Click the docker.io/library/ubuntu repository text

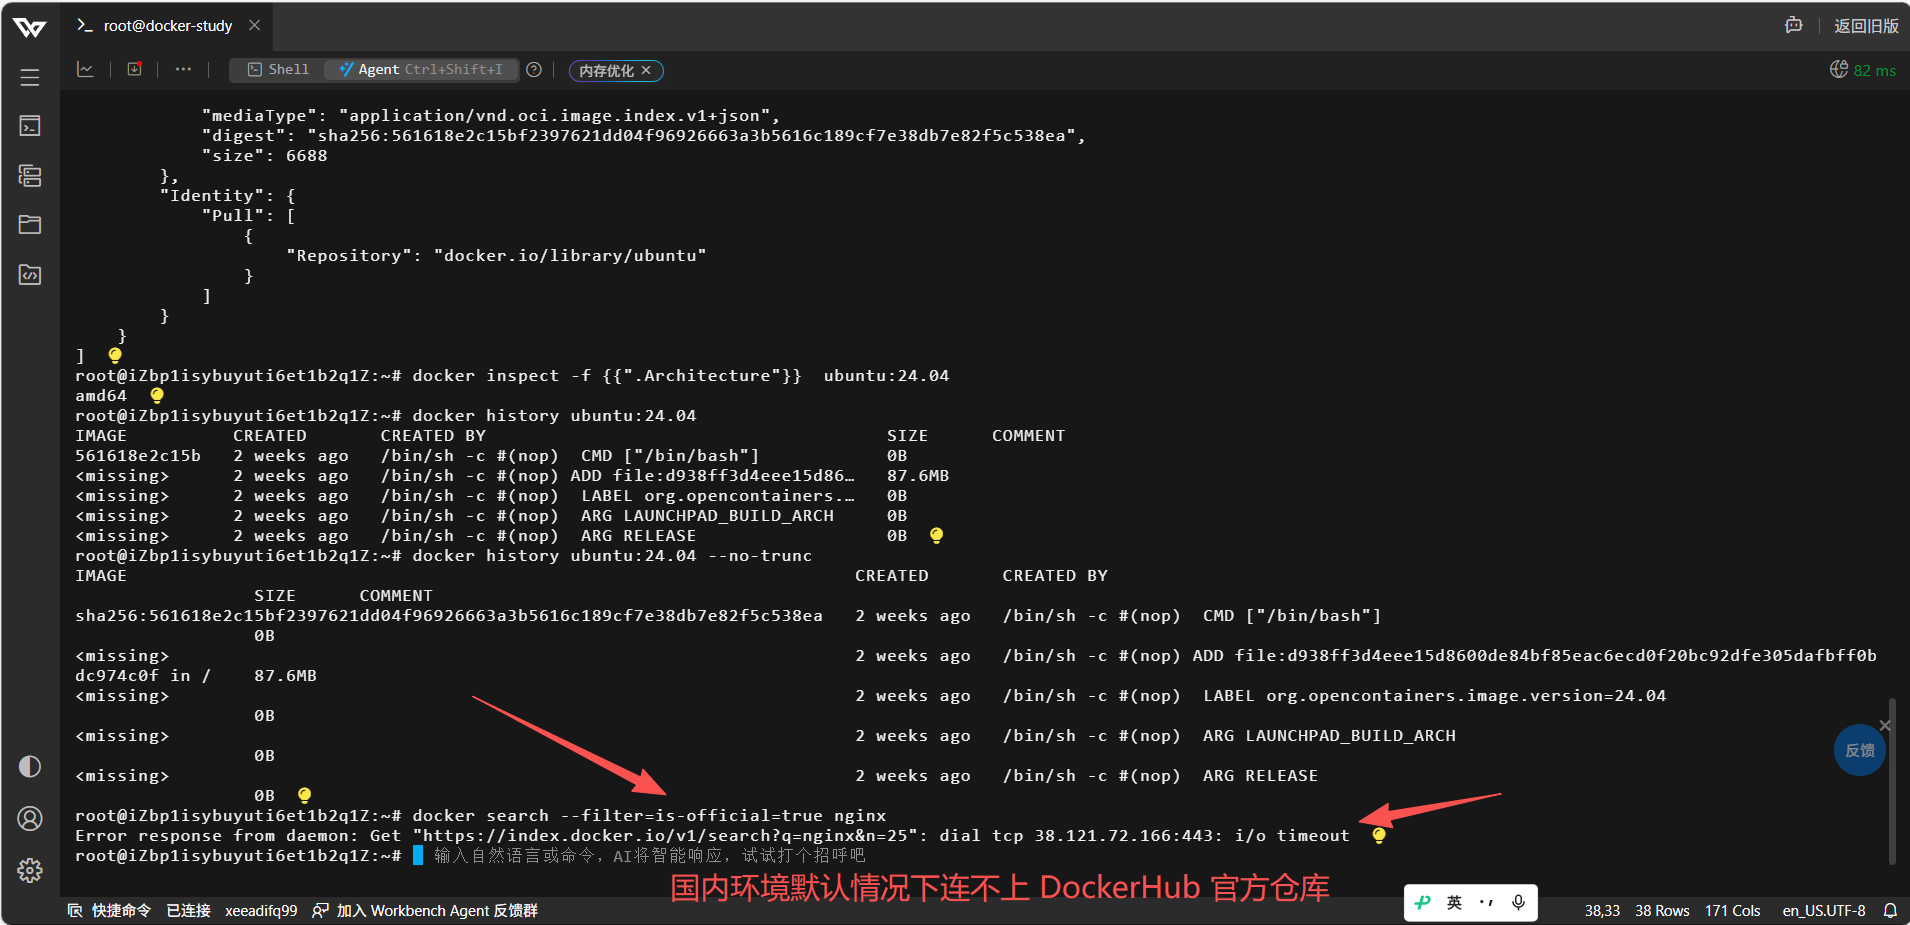pyautogui.click(x=570, y=255)
